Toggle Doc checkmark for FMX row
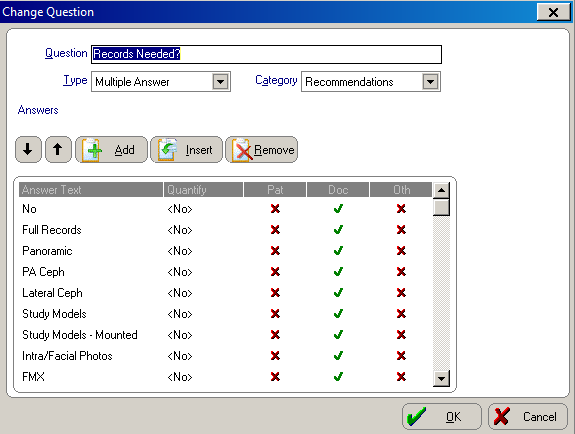 [x=338, y=377]
